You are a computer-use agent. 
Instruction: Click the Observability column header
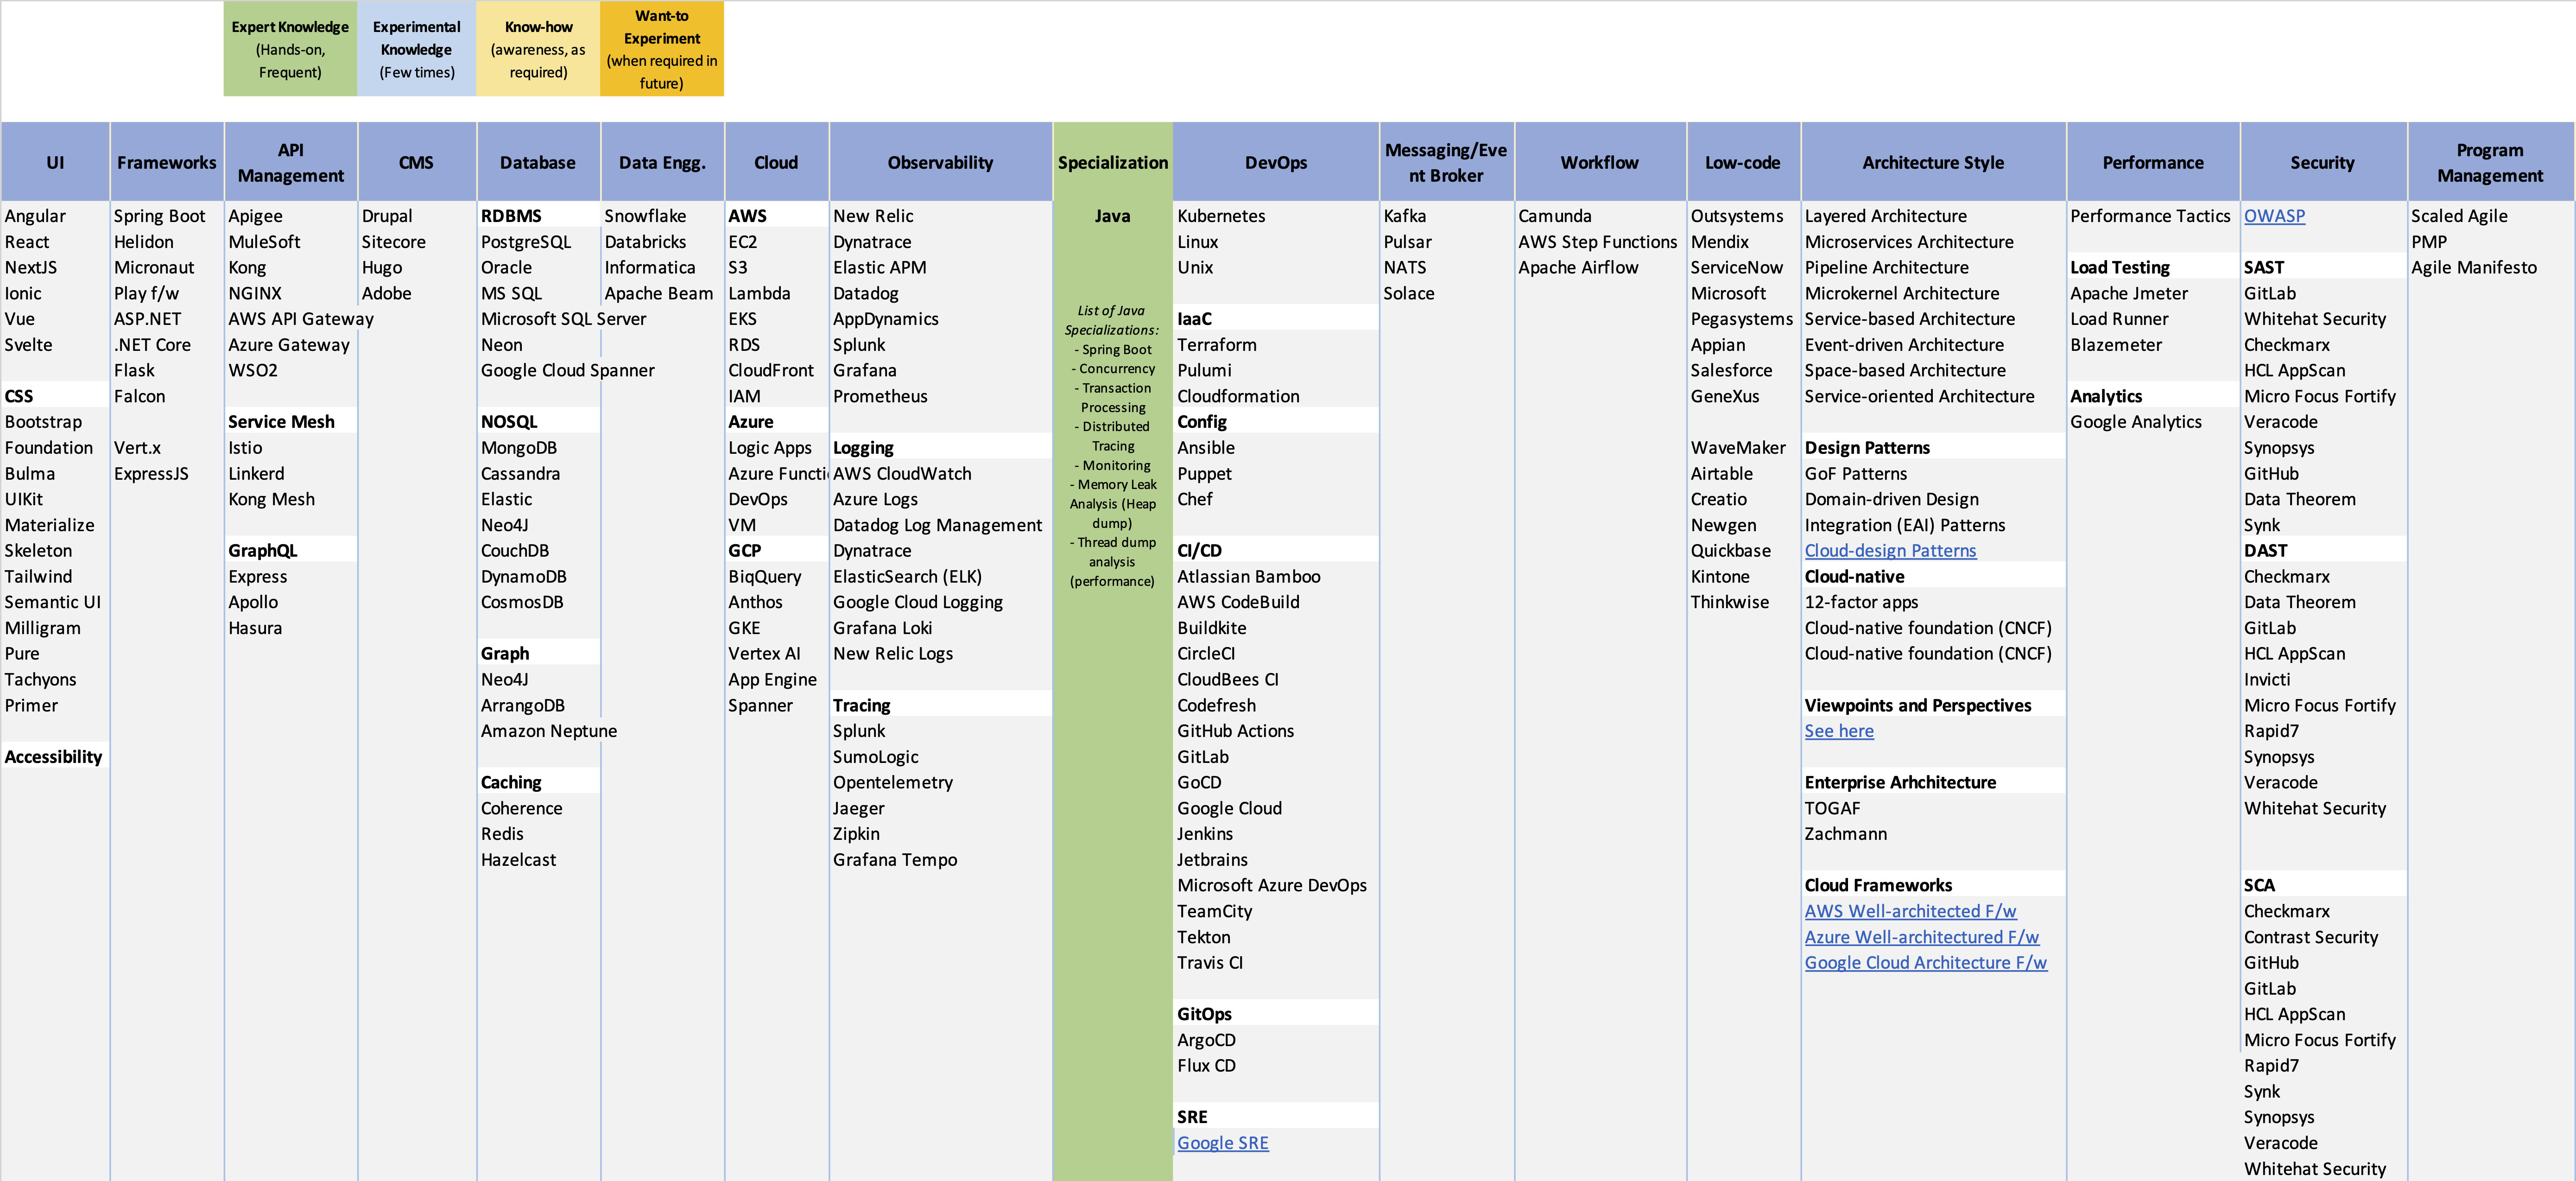[x=940, y=162]
